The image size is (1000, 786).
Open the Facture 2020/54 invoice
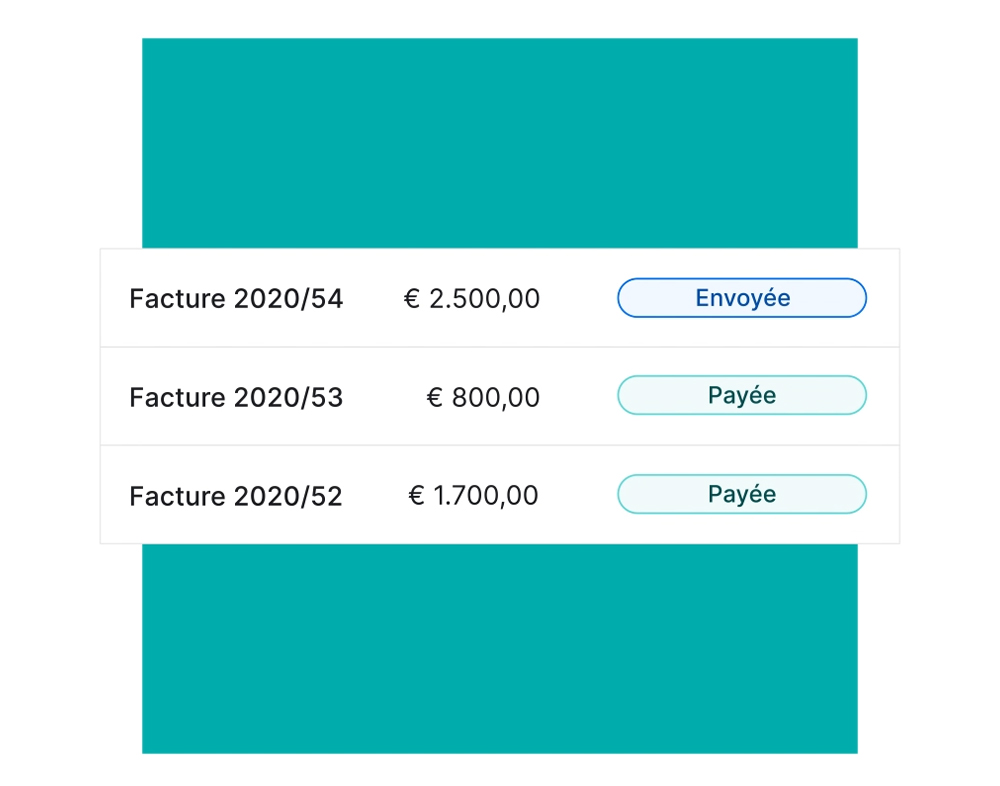236,299
